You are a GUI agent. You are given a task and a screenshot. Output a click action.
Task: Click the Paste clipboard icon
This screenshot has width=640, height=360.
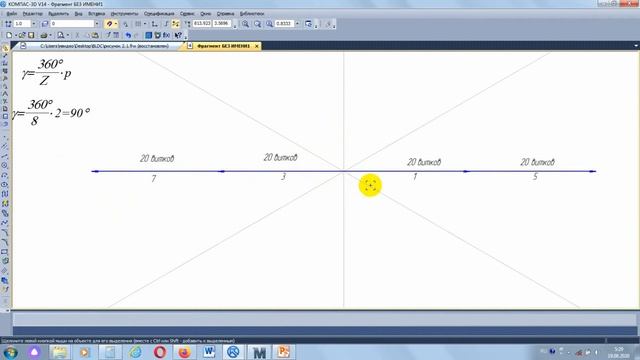point(95,35)
